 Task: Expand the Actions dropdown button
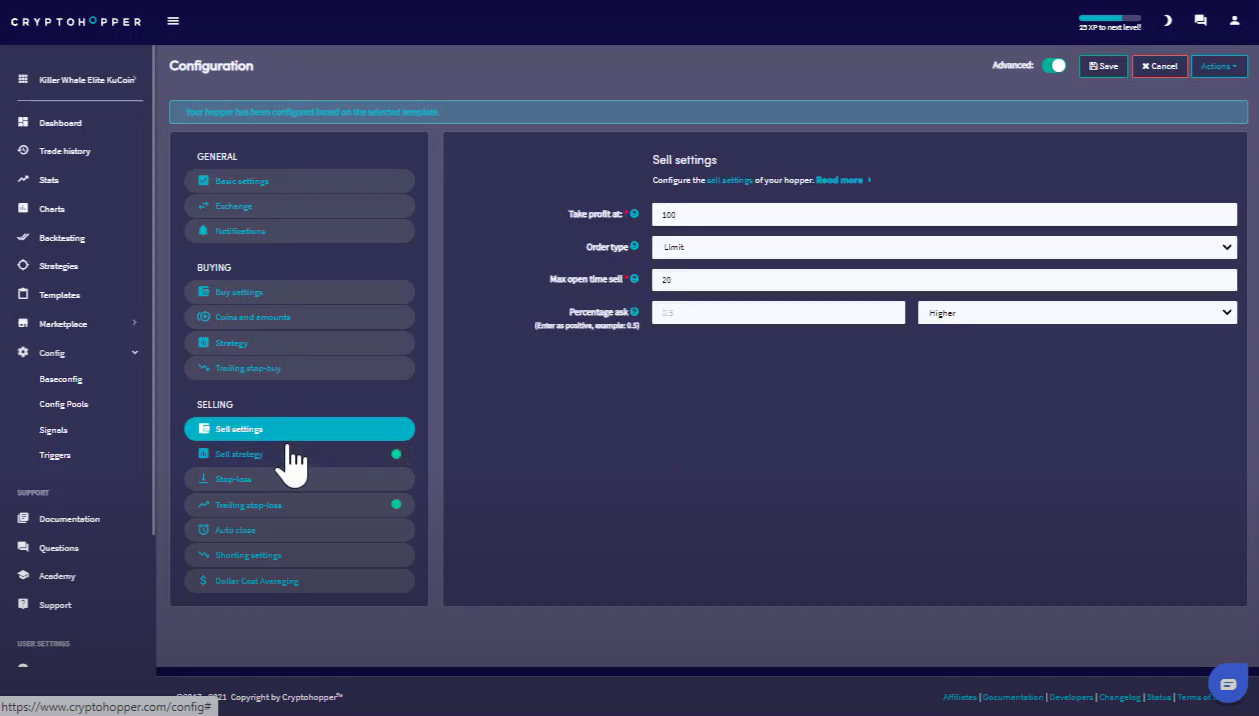pyautogui.click(x=1218, y=66)
